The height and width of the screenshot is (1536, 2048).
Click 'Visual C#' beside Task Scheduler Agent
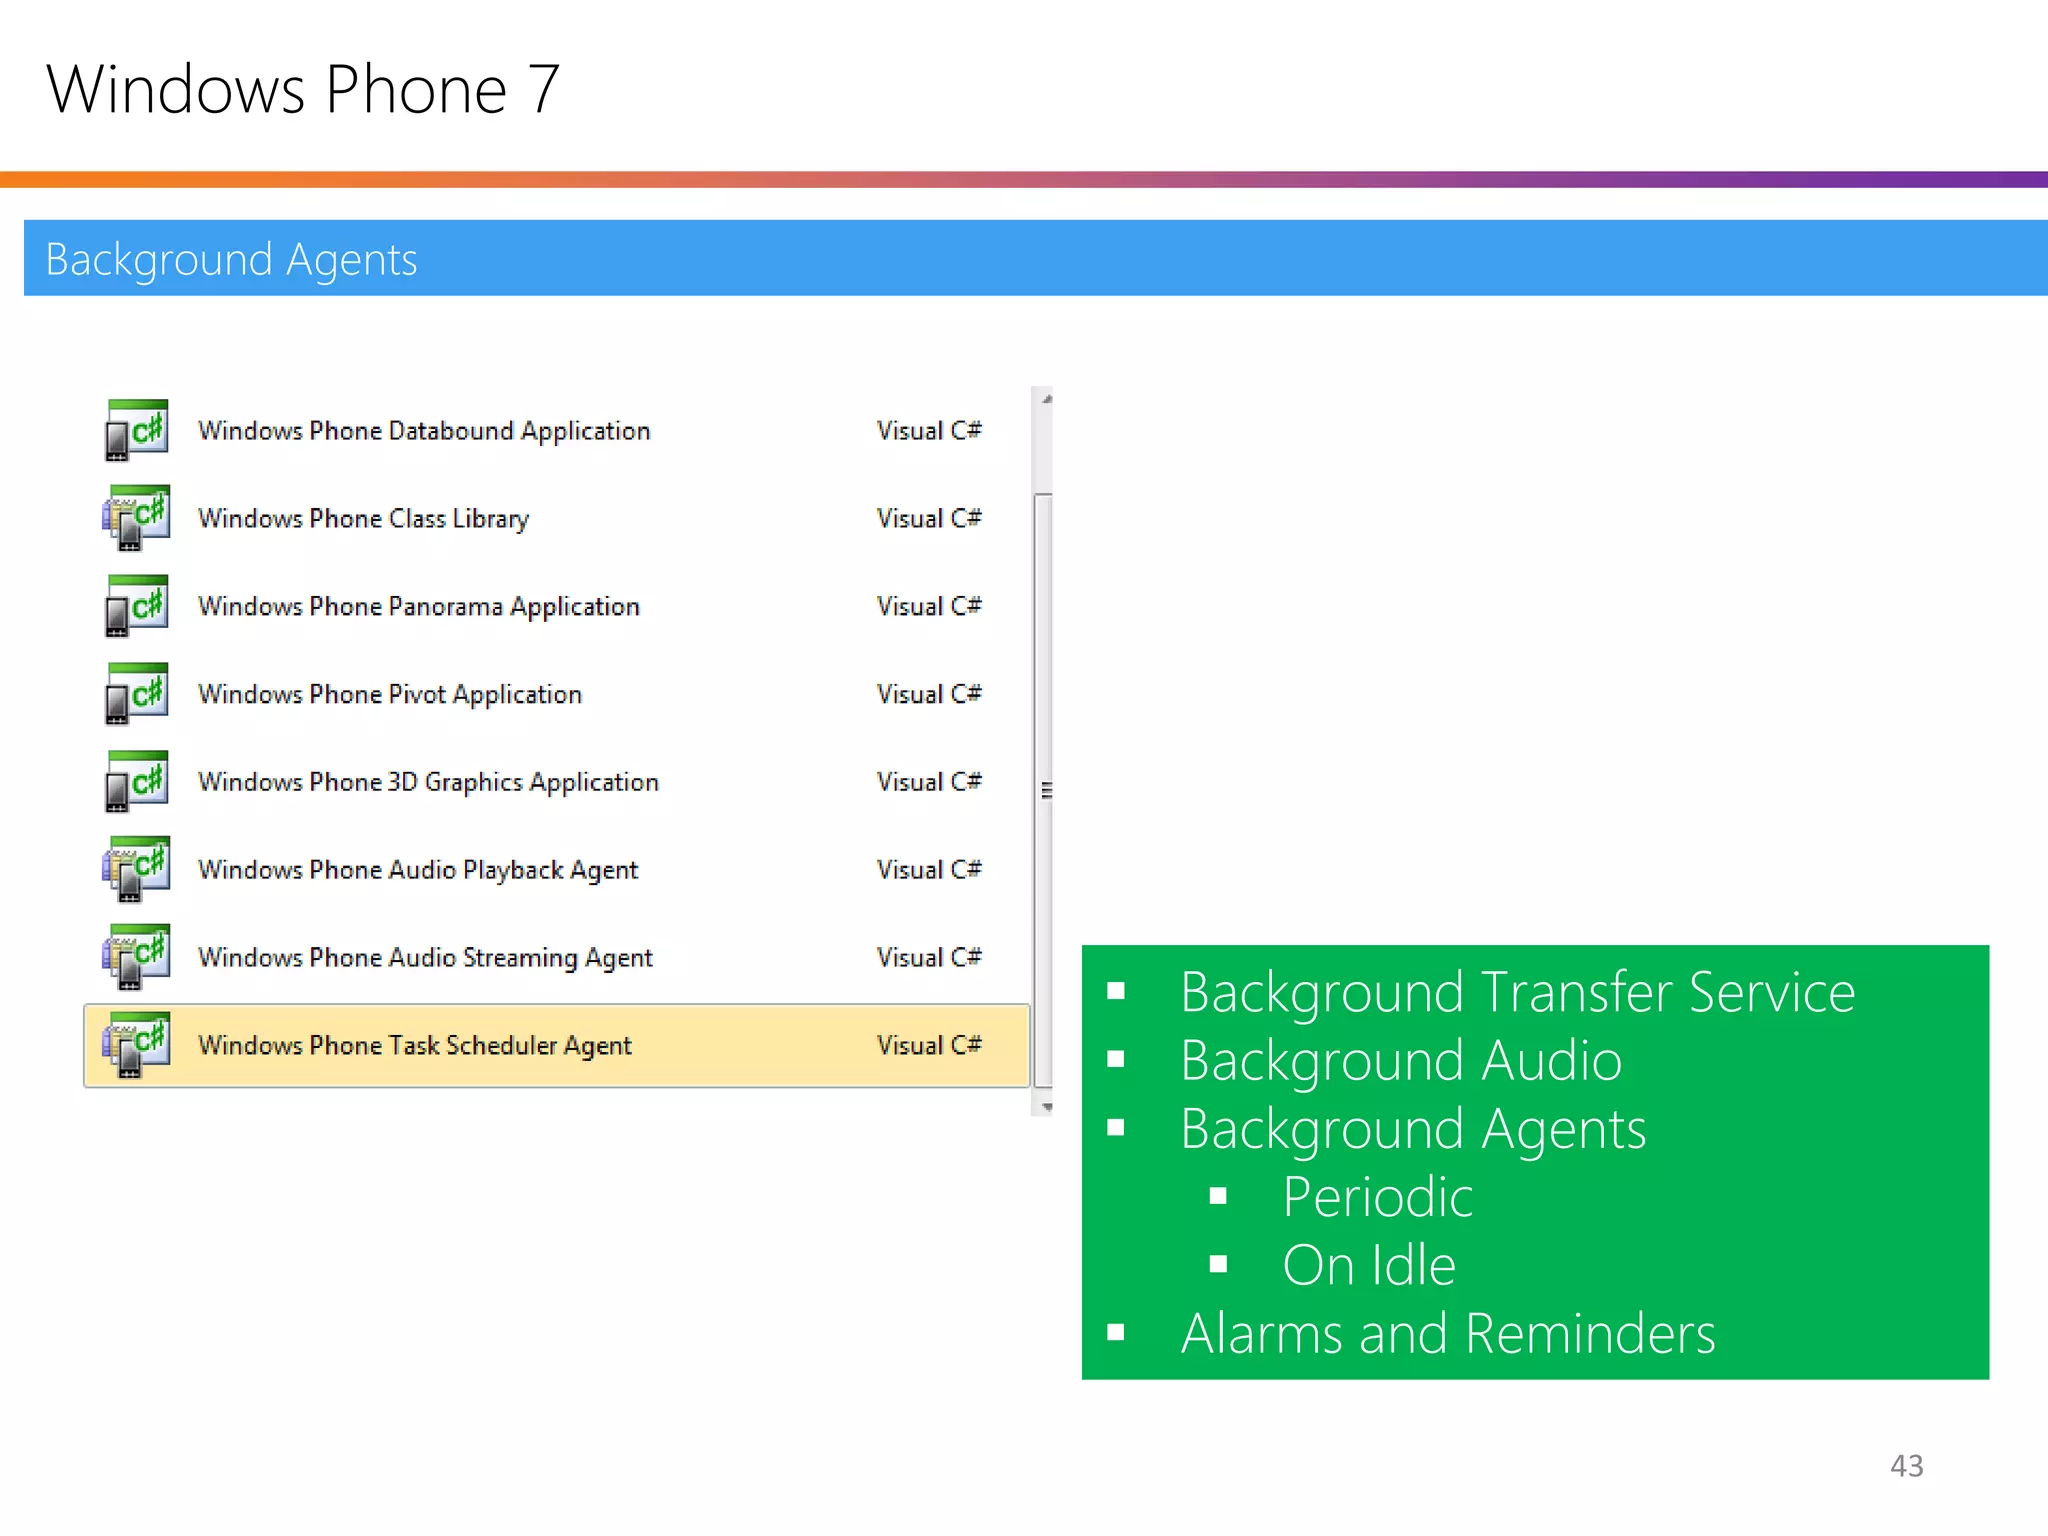(x=929, y=1045)
